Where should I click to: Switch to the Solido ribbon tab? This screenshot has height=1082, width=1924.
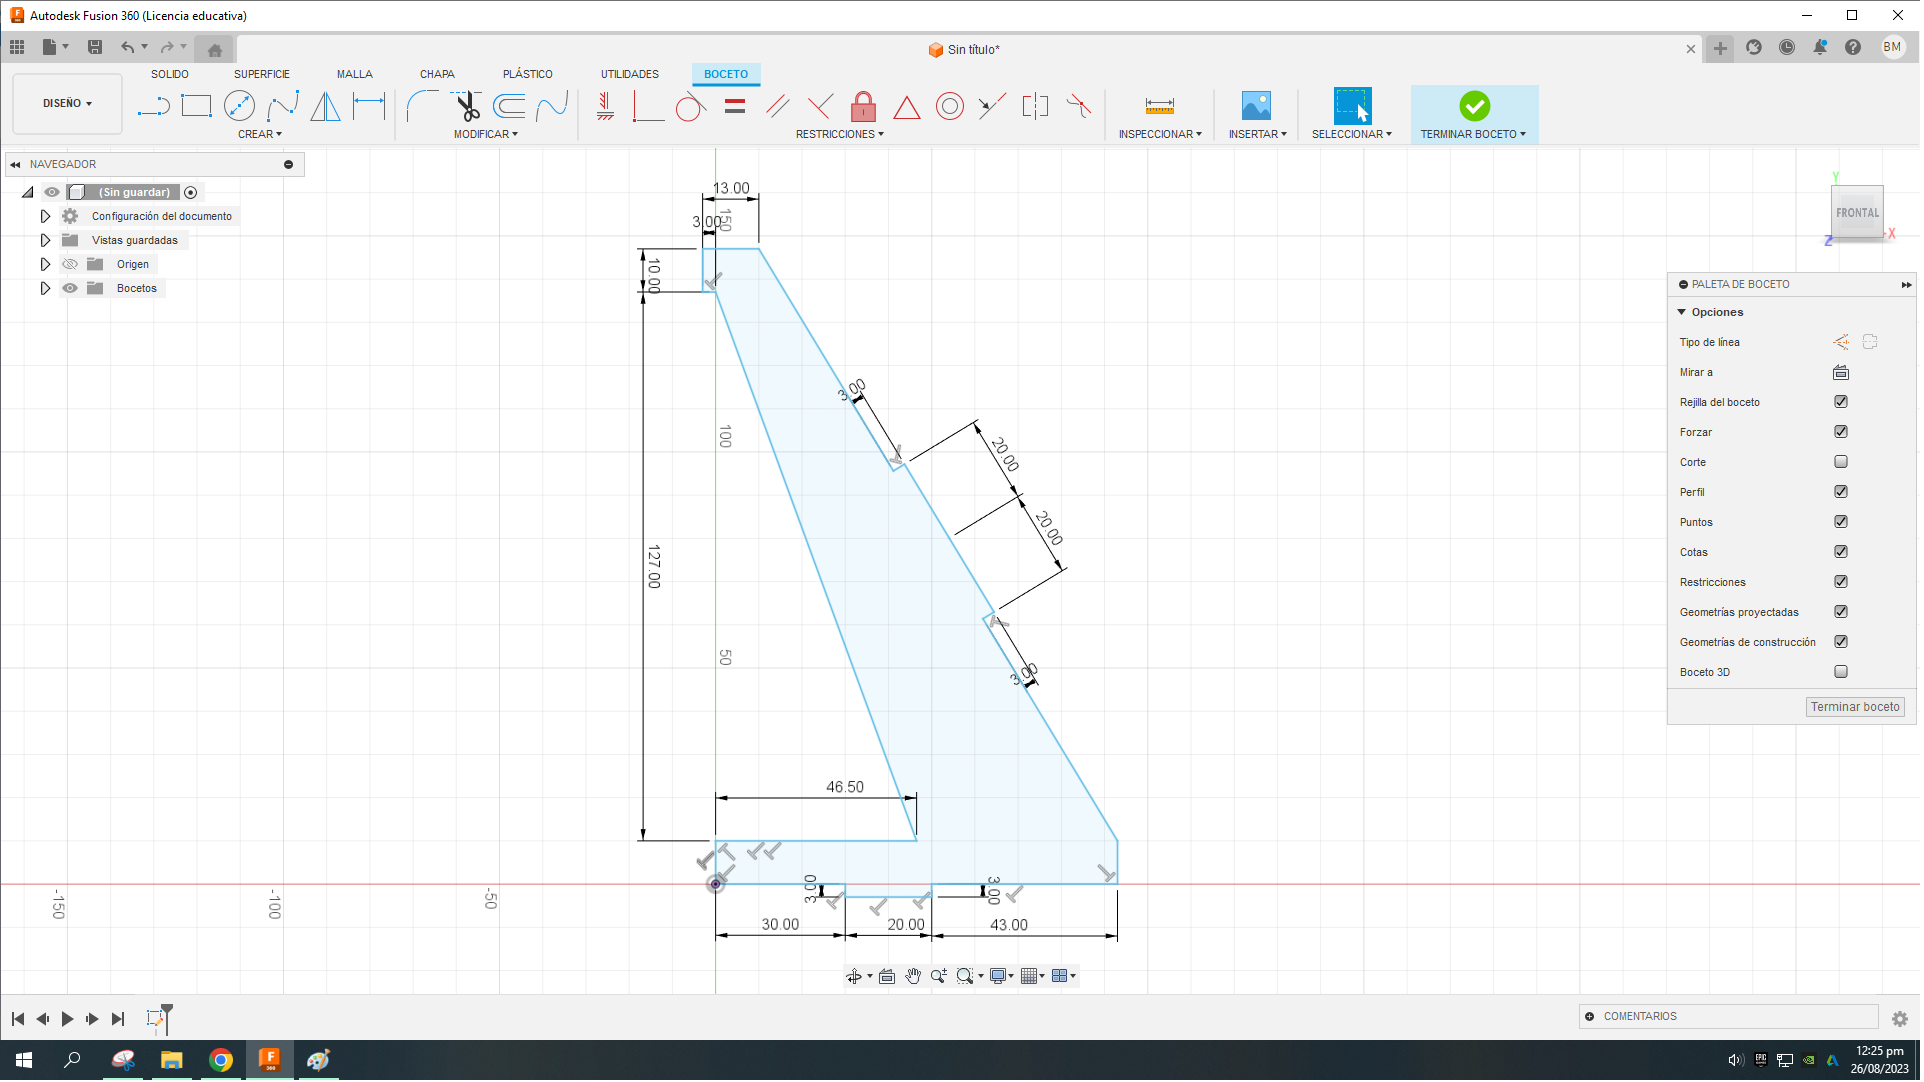point(170,73)
